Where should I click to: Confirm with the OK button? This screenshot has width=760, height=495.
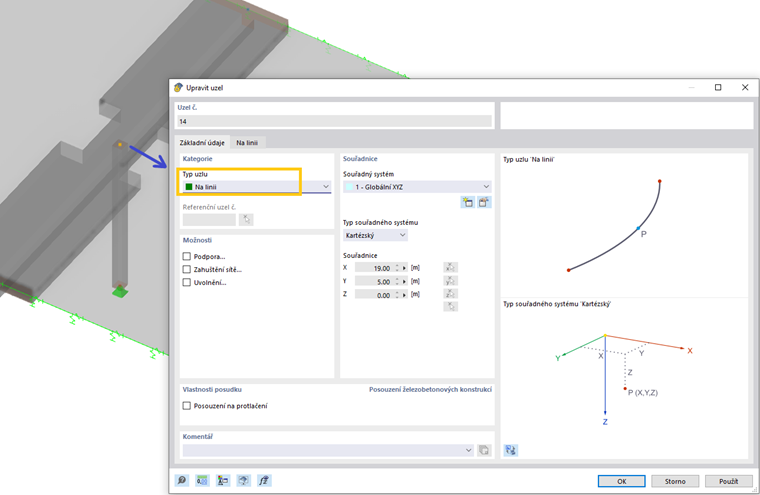[621, 481]
